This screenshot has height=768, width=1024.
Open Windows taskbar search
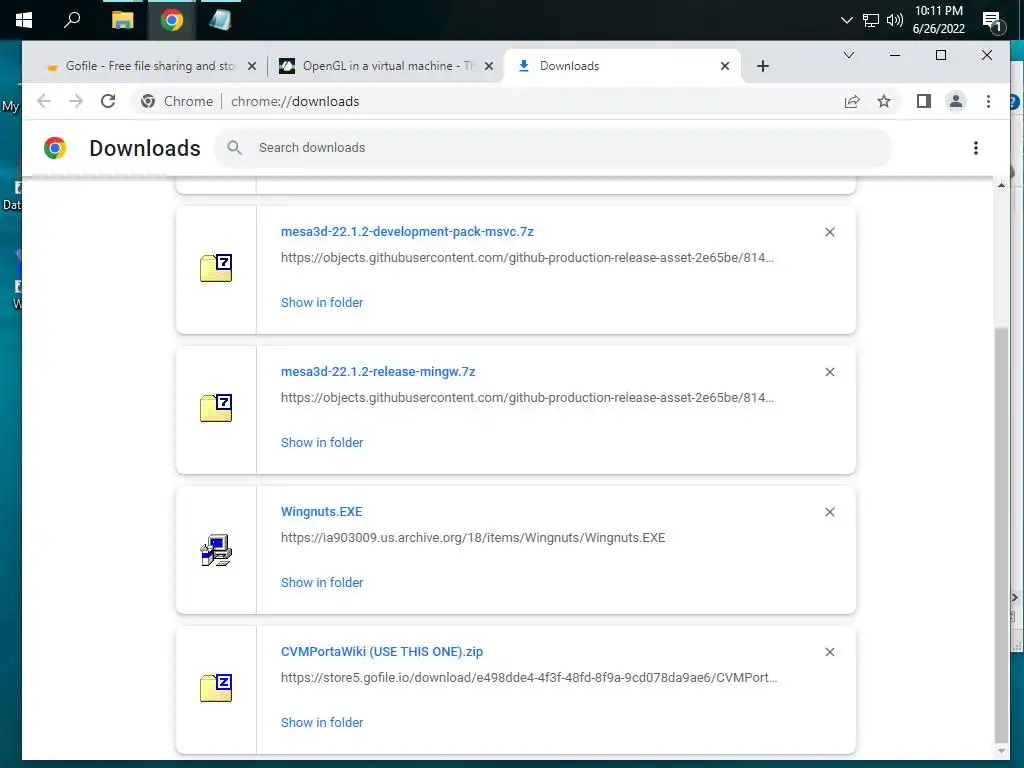72,20
